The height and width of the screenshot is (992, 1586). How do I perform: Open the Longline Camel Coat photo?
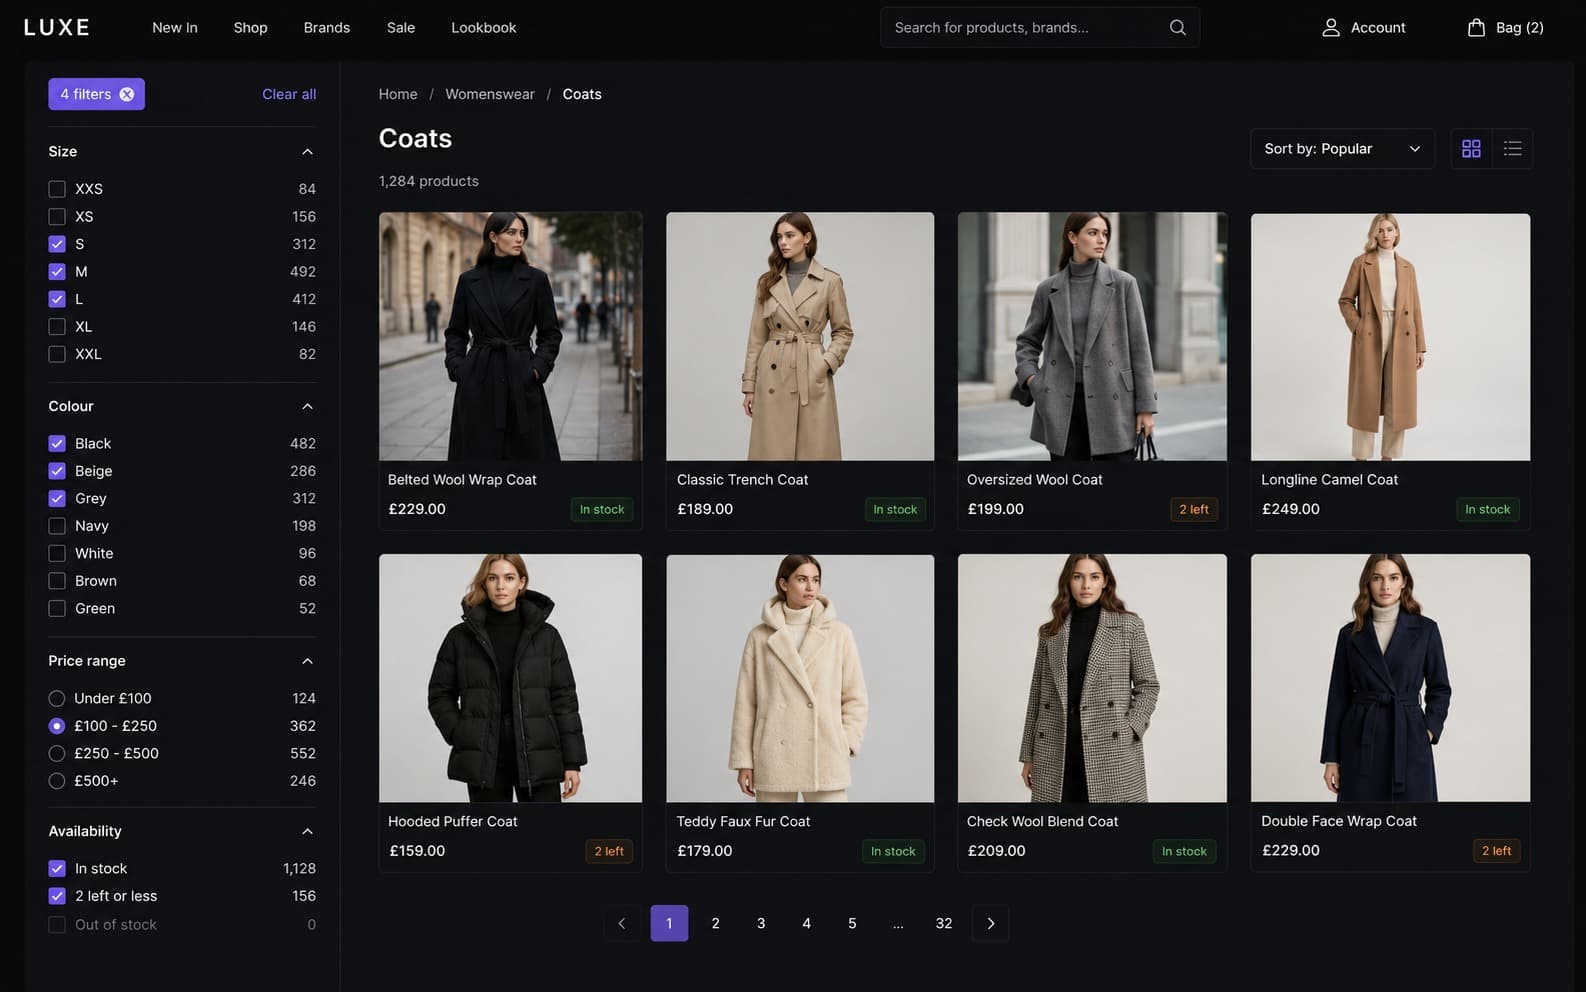[x=1390, y=336]
